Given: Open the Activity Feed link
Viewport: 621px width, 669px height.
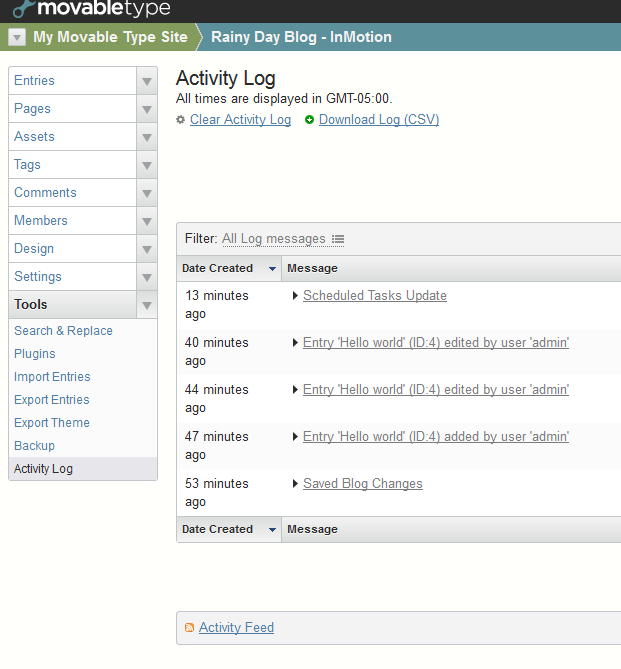Looking at the screenshot, I should click(x=236, y=628).
